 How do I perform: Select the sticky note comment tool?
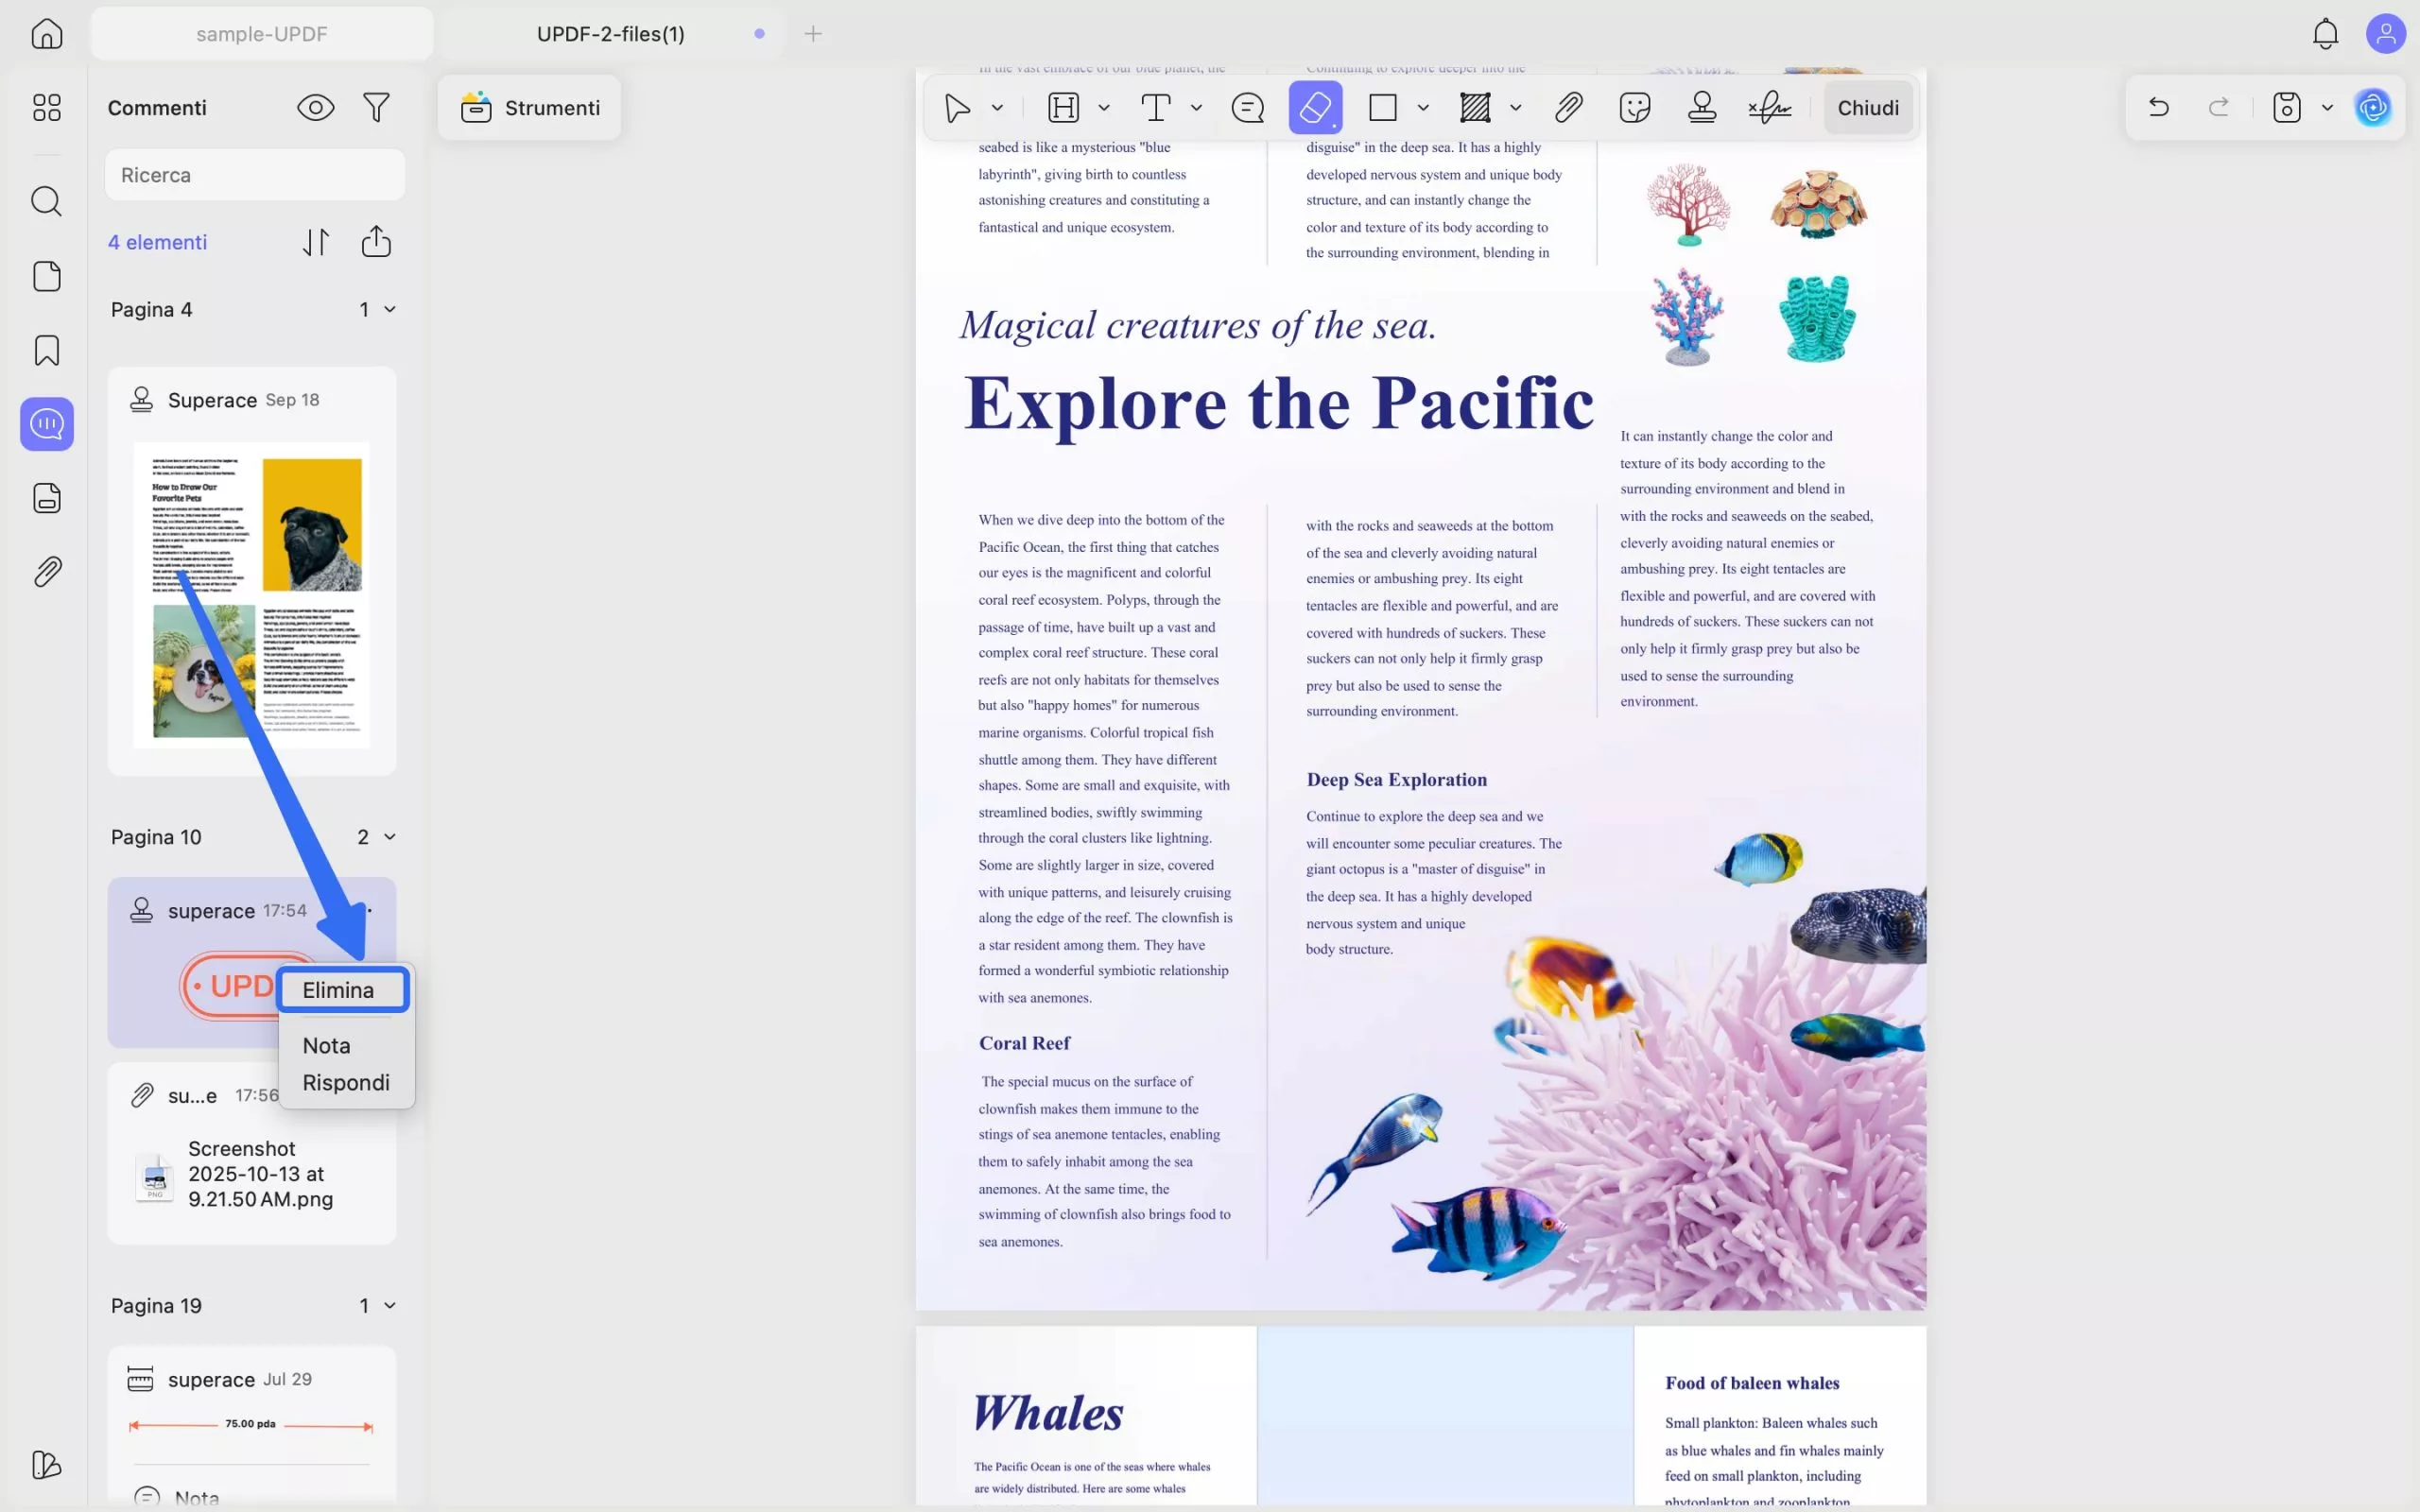[1247, 107]
